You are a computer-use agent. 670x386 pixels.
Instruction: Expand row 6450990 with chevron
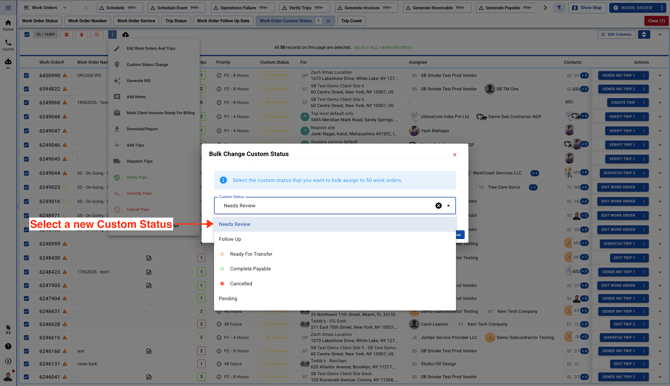[660, 75]
